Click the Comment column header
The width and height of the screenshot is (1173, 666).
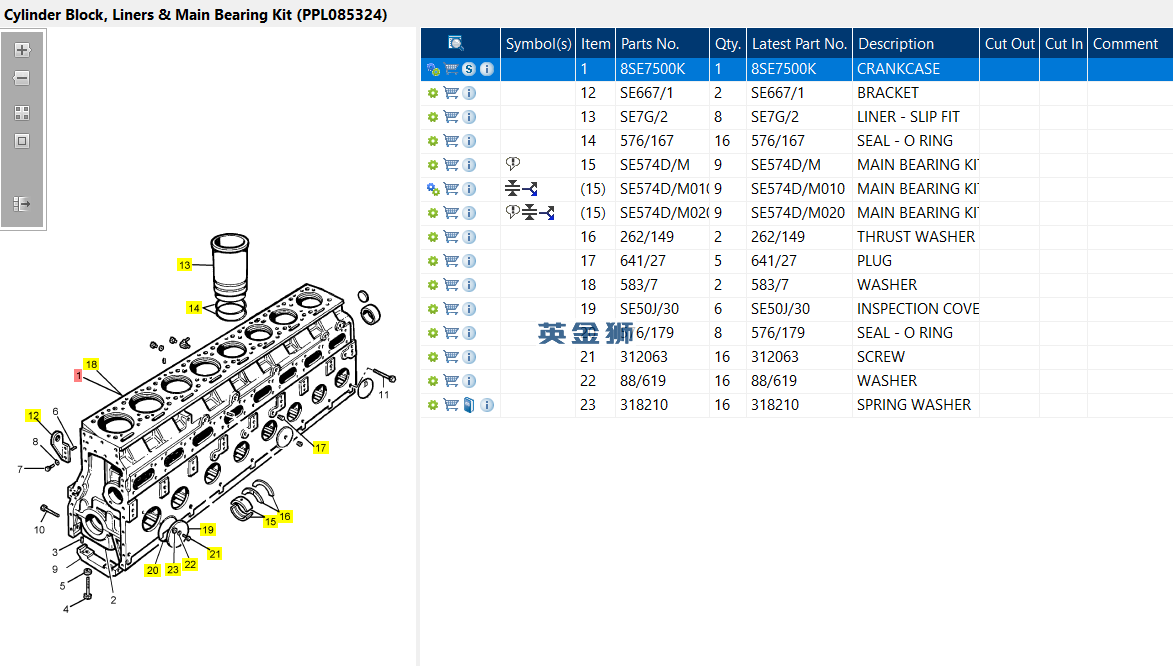click(x=1130, y=43)
